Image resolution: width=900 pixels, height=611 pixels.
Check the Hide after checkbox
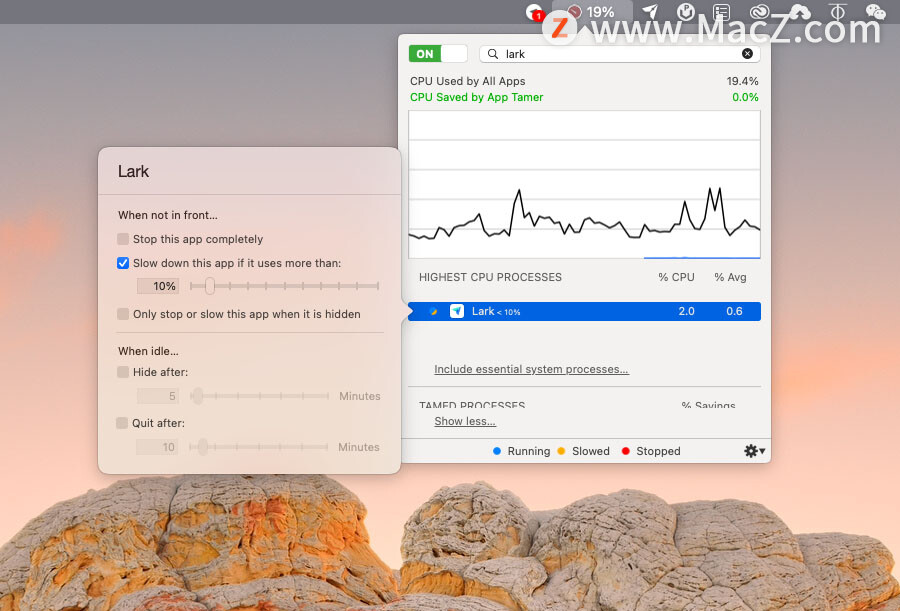tap(123, 372)
